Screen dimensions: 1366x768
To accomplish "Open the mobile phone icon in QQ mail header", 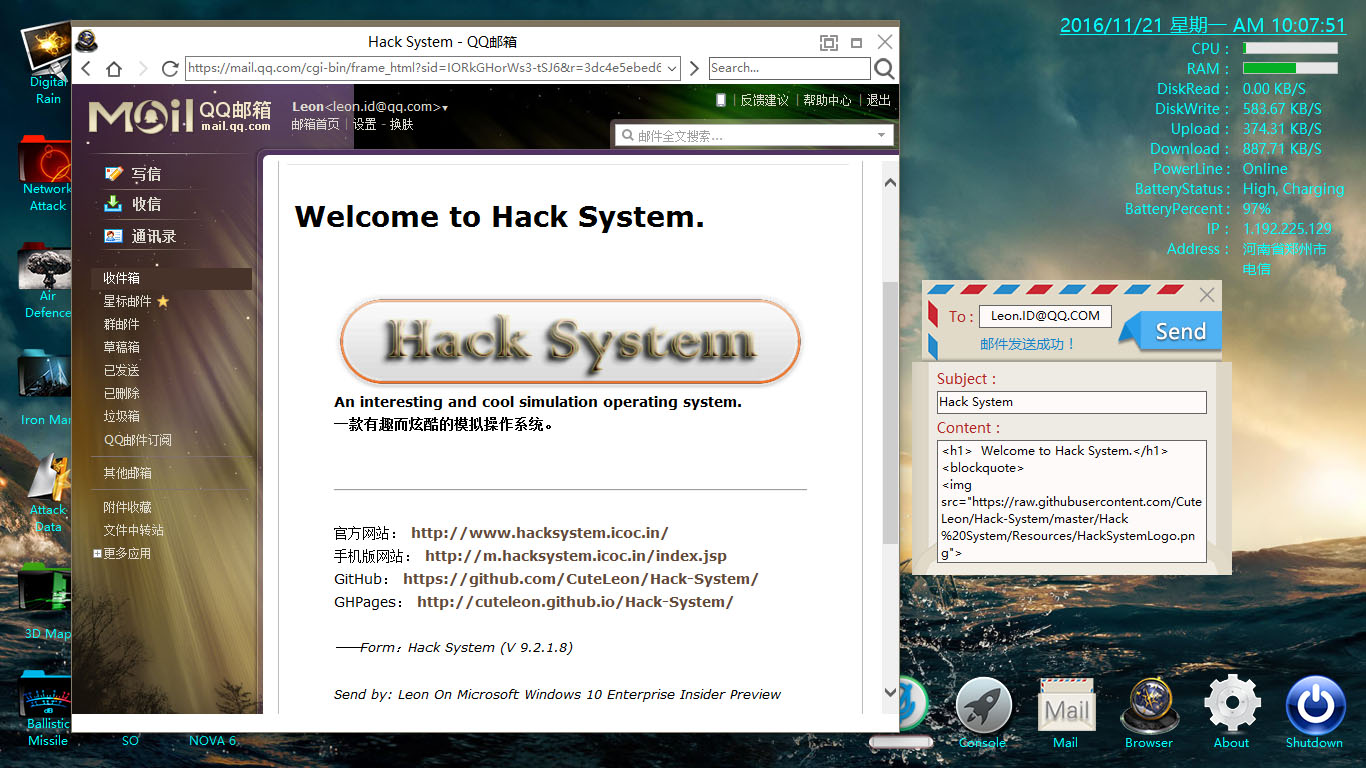I will point(722,100).
